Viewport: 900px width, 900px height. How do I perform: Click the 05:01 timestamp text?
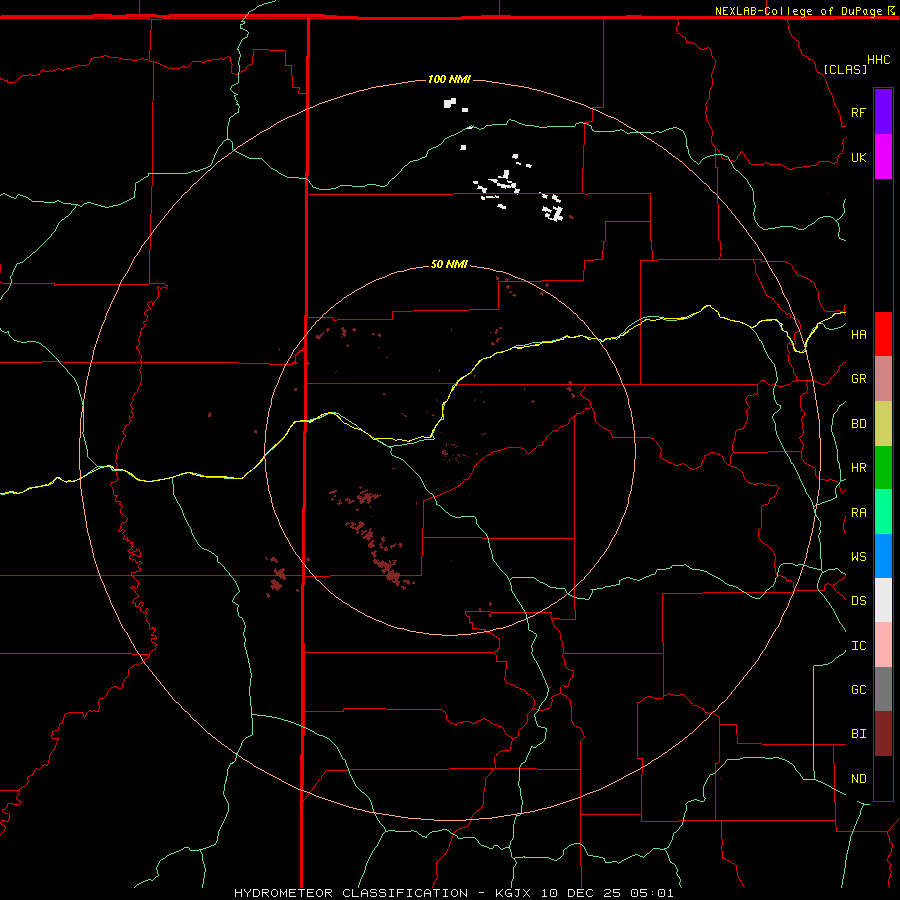[x=651, y=893]
